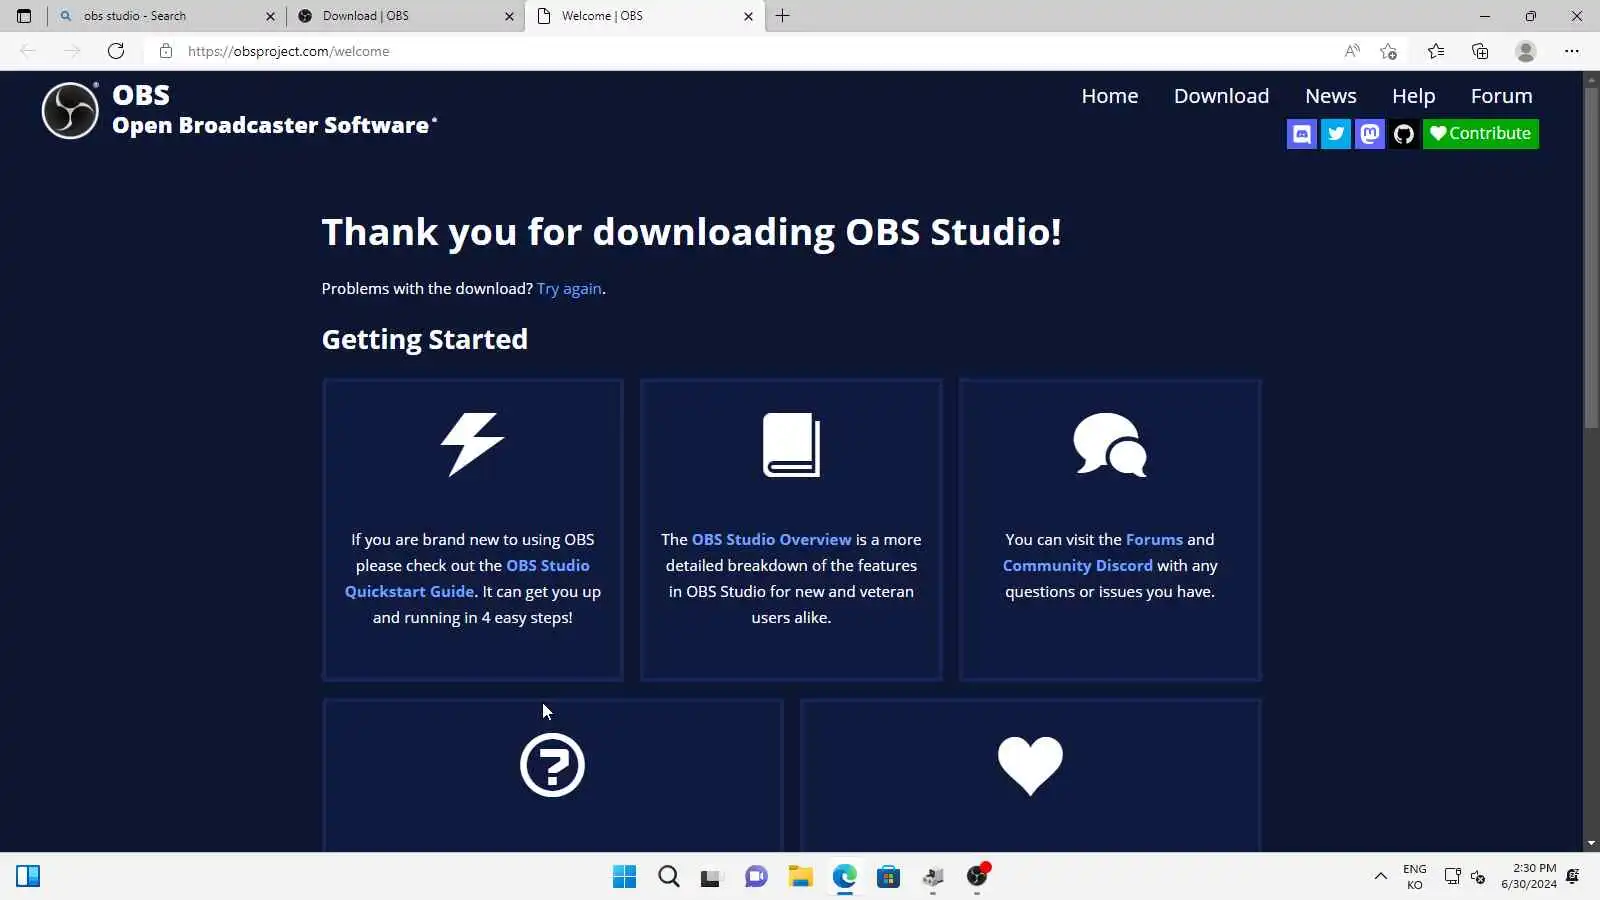Open Microsoft Store from taskbar

(888, 877)
